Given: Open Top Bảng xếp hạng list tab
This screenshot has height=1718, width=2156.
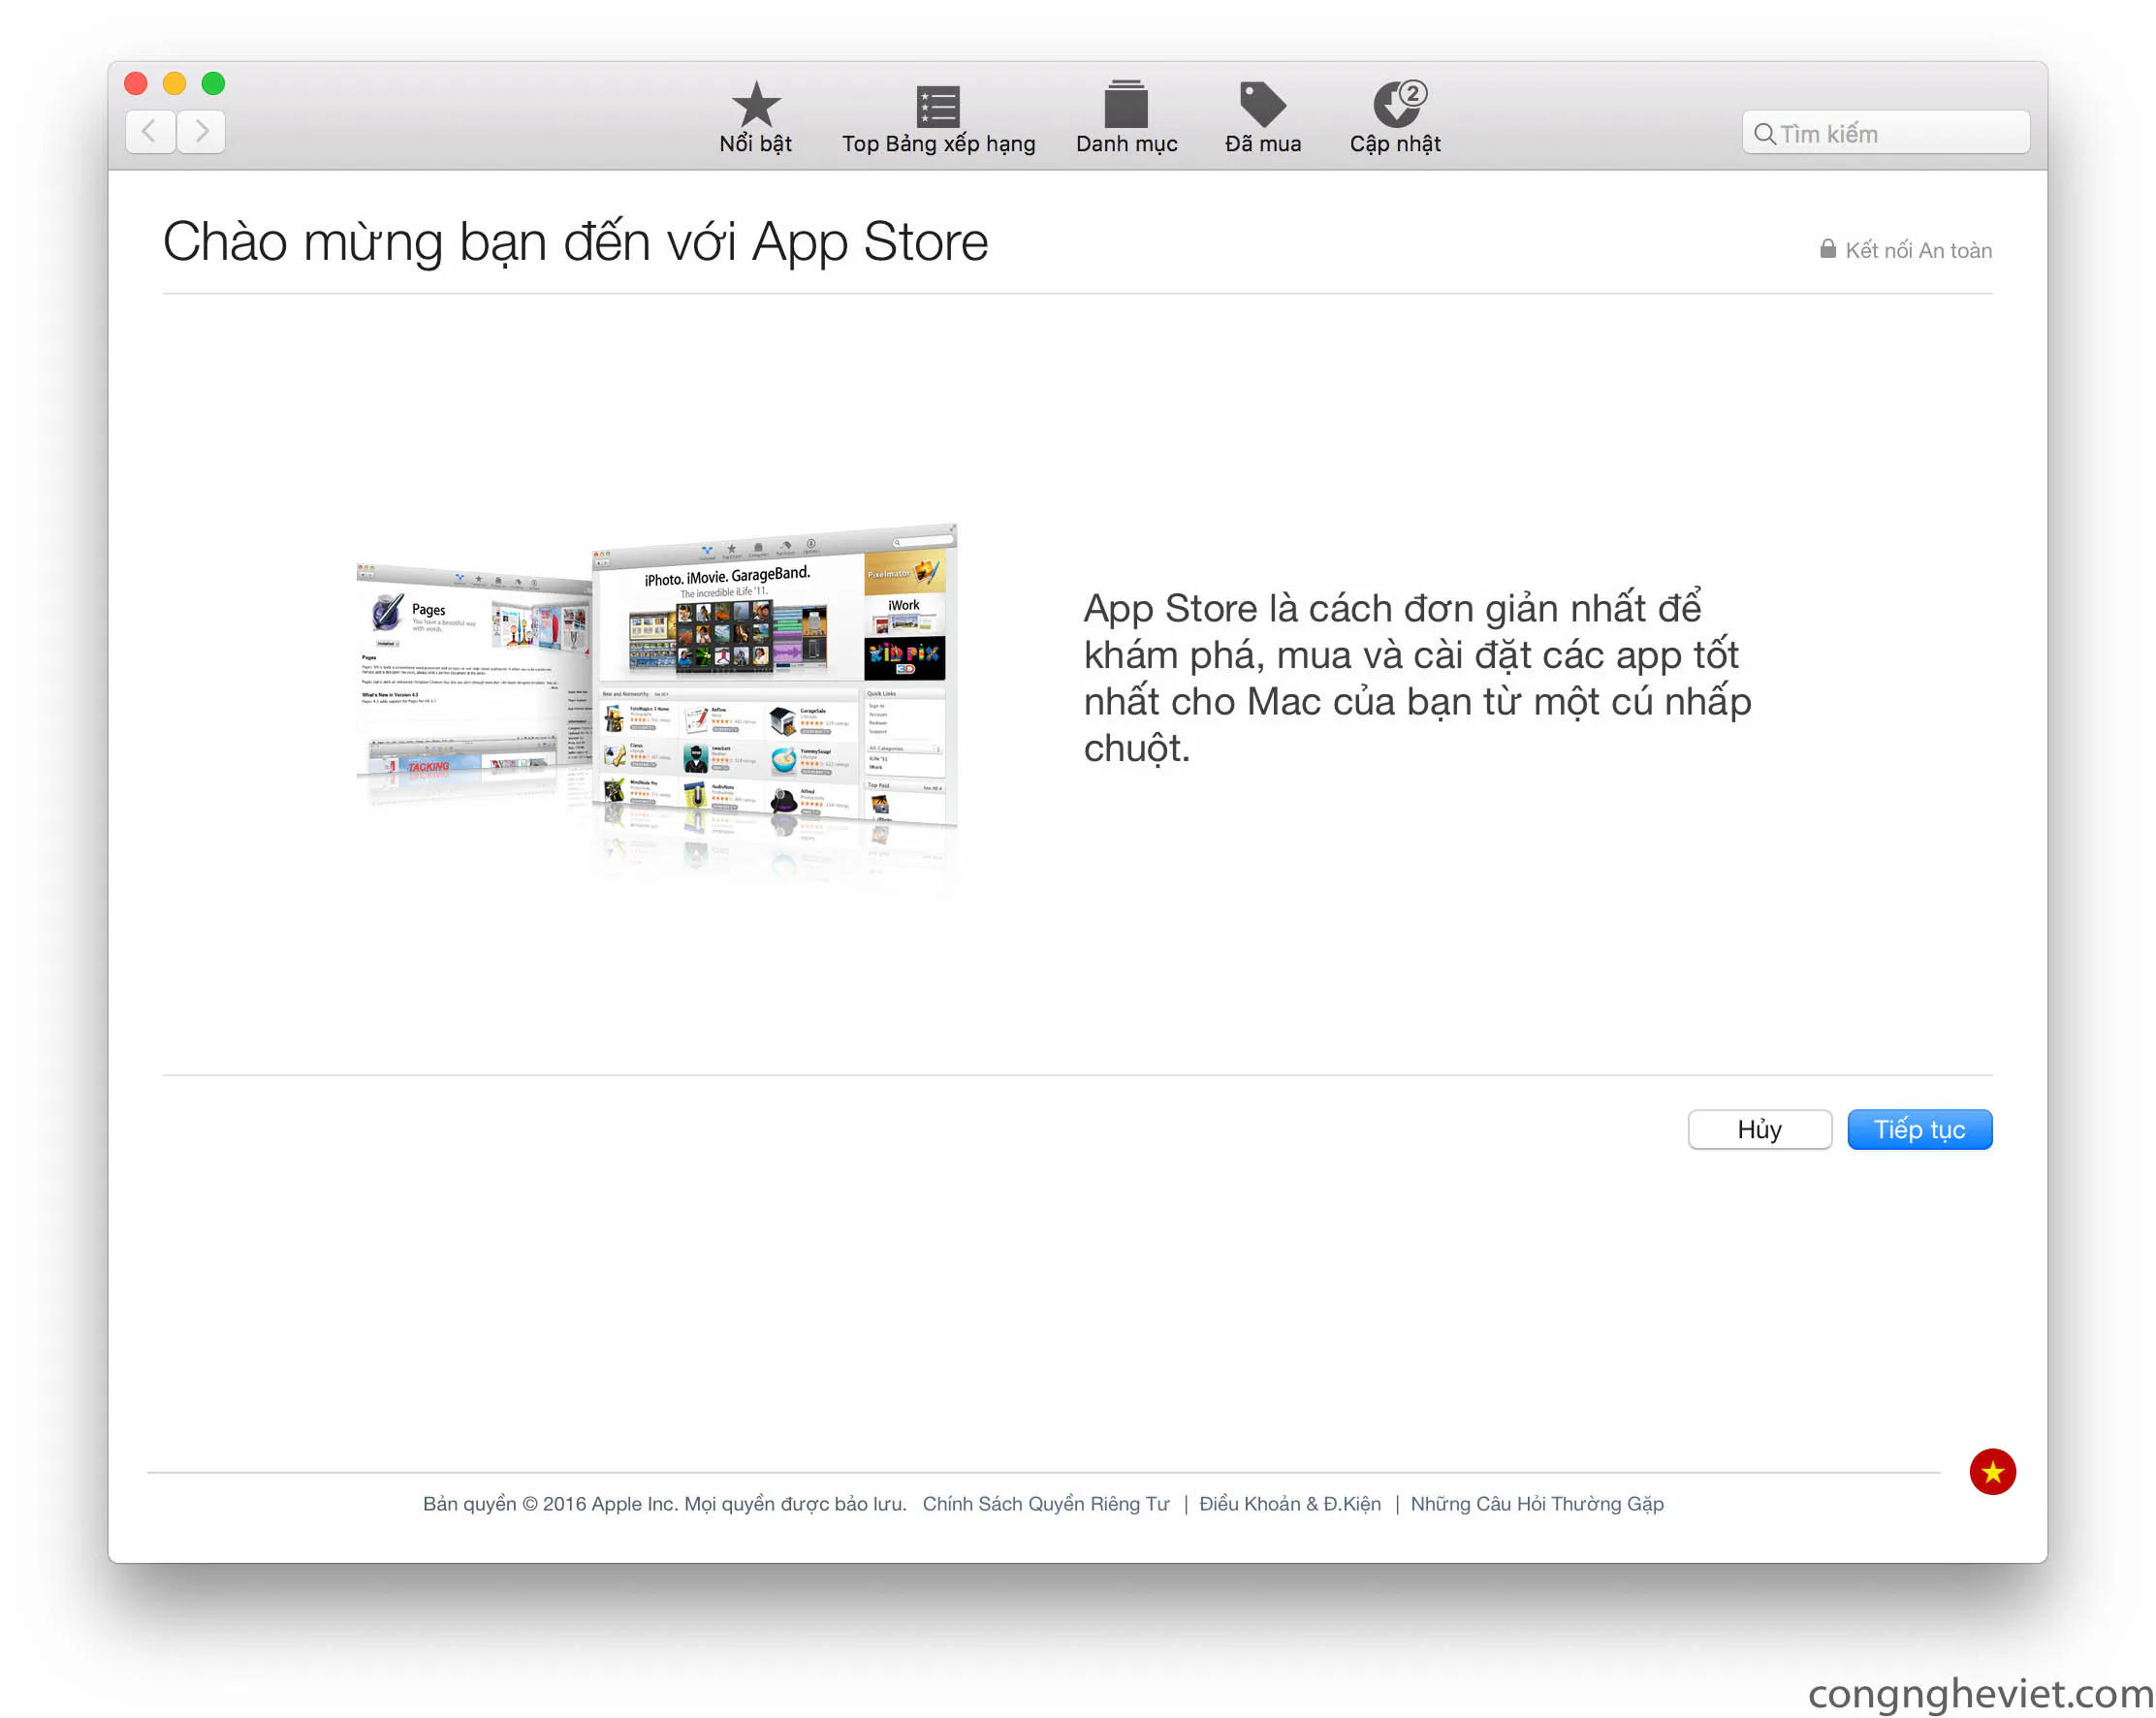Looking at the screenshot, I should (x=938, y=119).
